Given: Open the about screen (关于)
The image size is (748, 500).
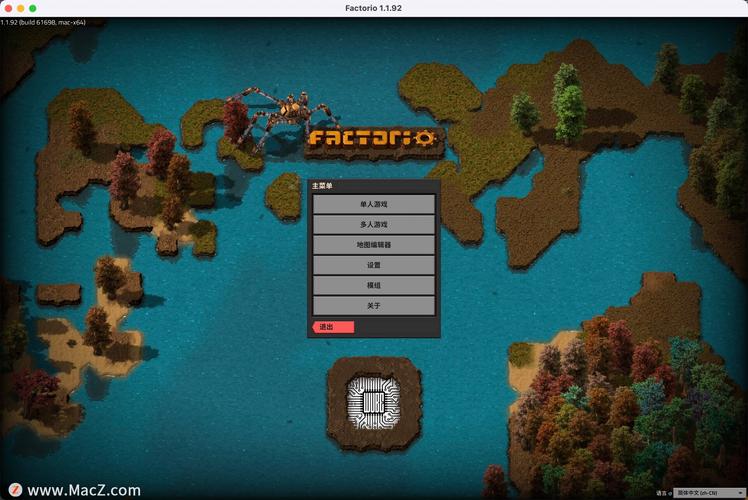Looking at the screenshot, I should point(374,306).
